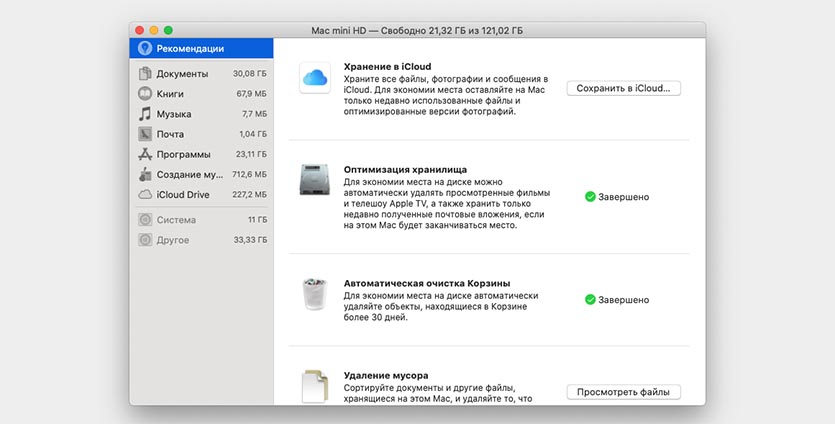Click the trash bin Корзина icon
835x424 pixels.
[x=314, y=293]
